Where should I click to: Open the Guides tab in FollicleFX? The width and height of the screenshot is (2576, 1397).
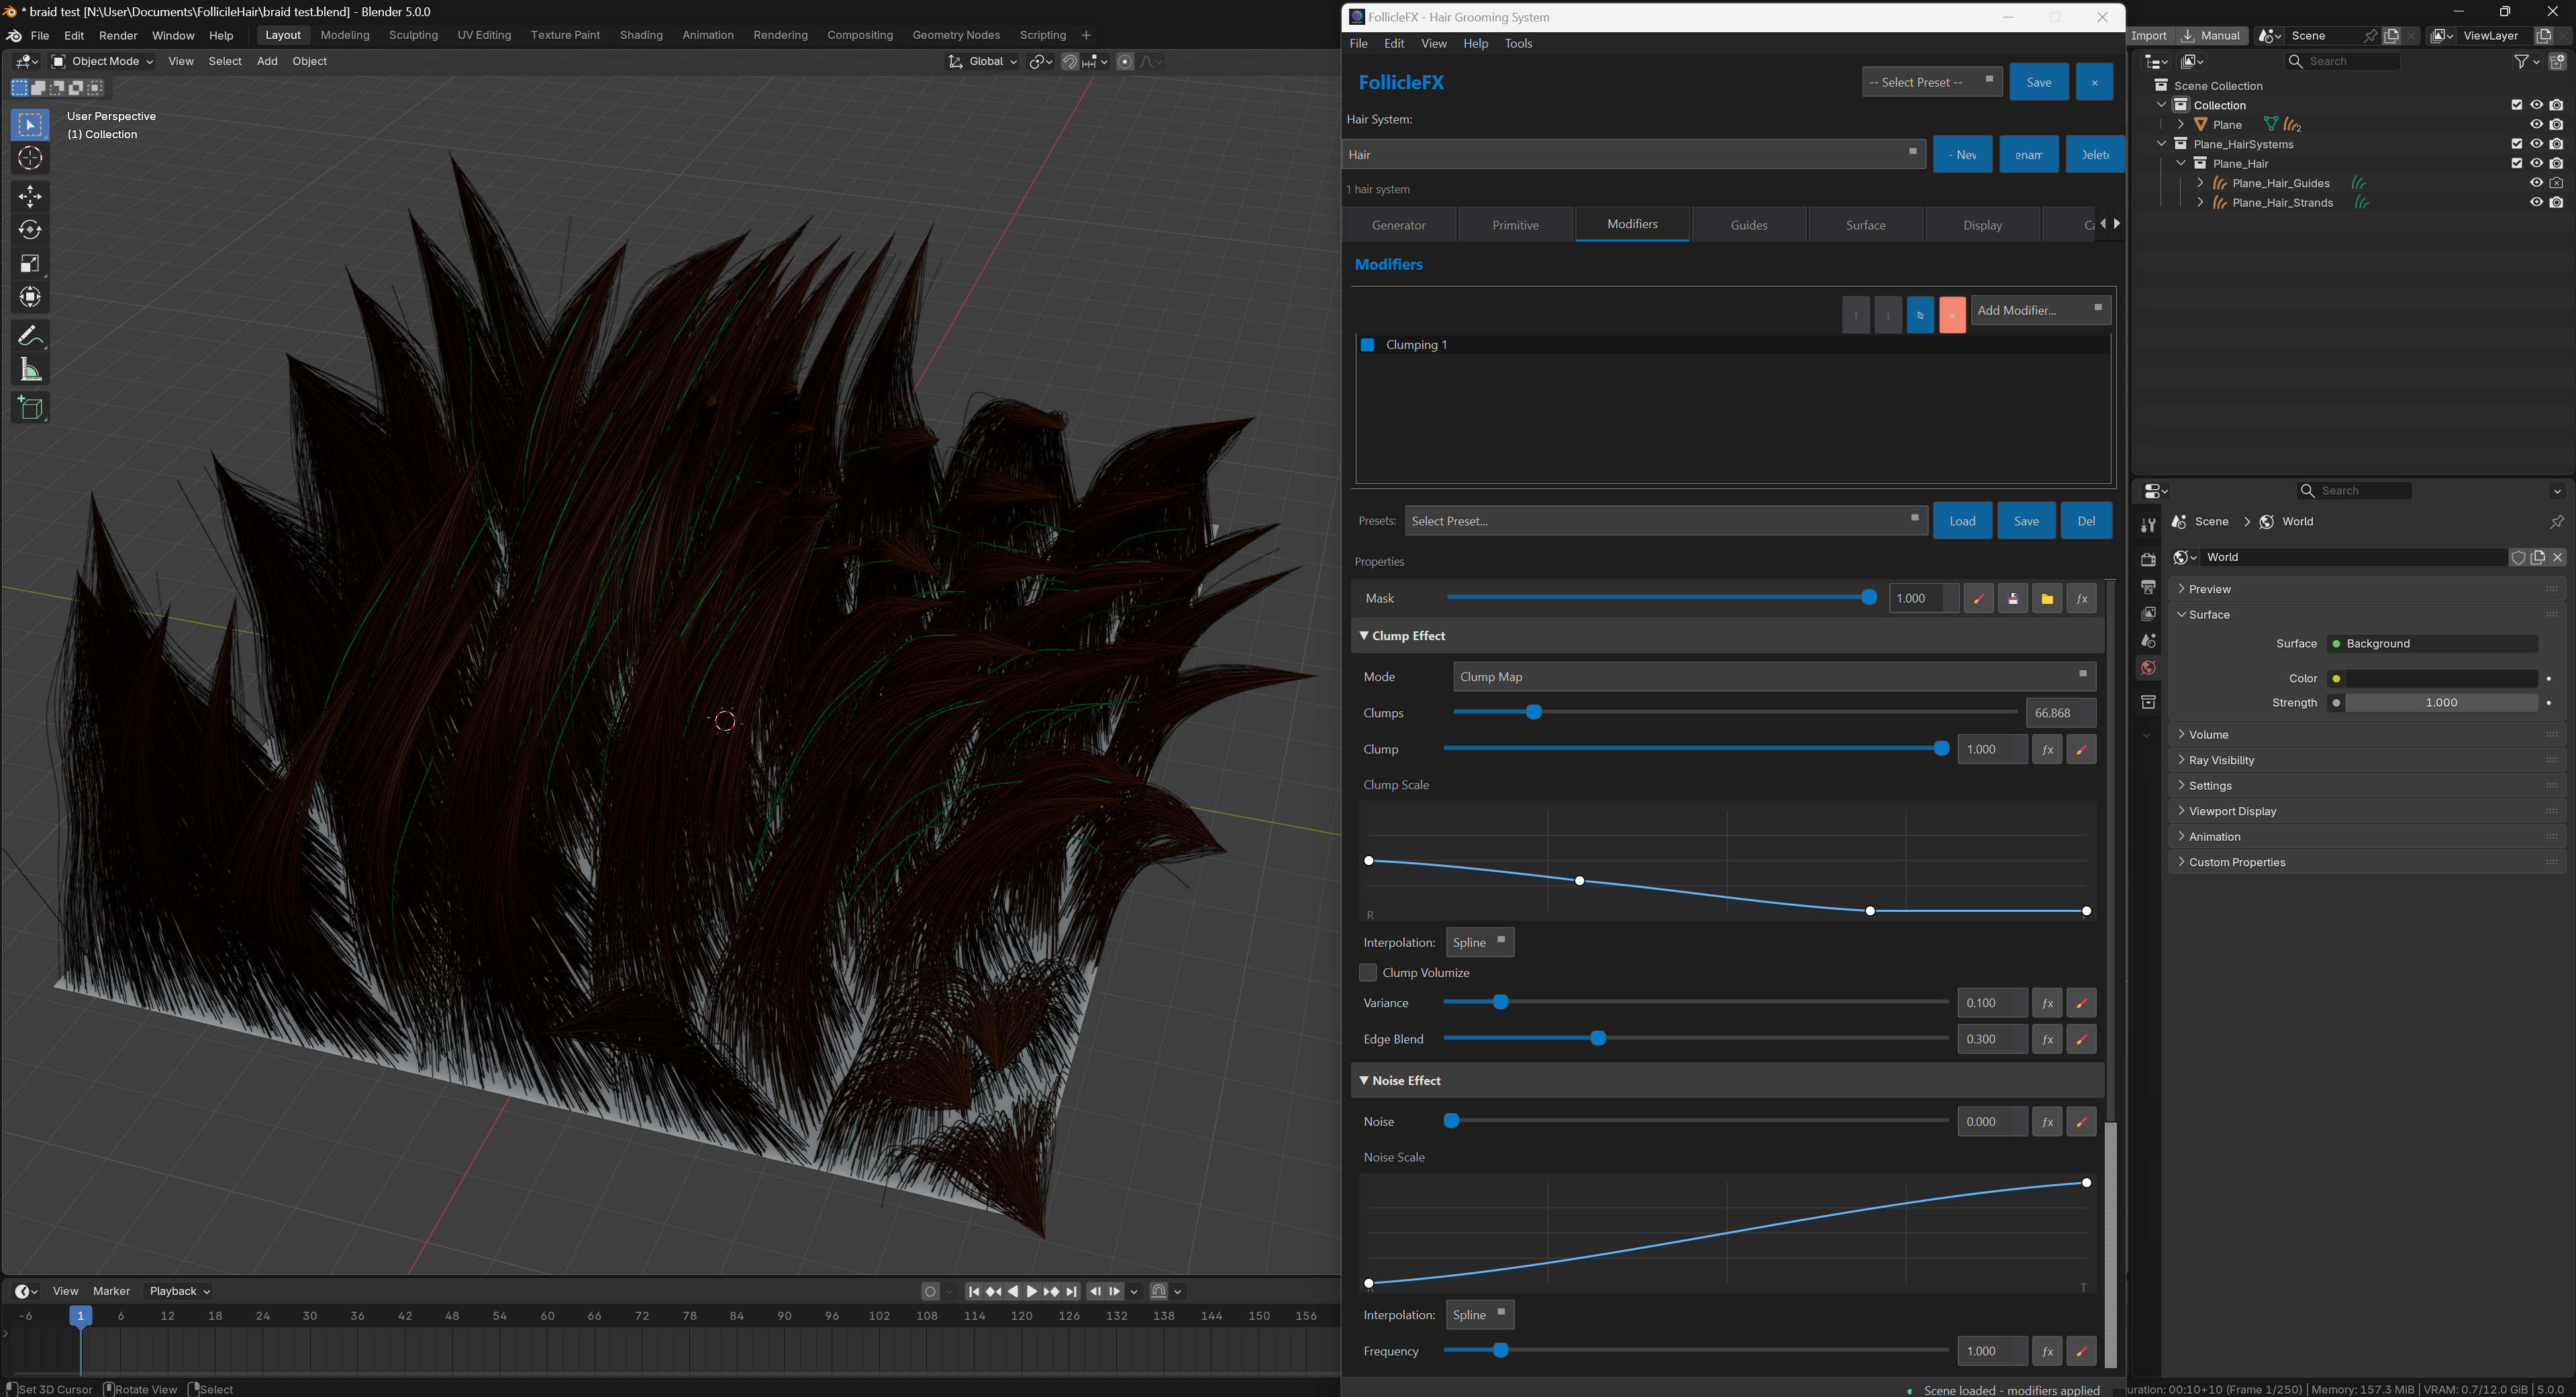(1749, 224)
